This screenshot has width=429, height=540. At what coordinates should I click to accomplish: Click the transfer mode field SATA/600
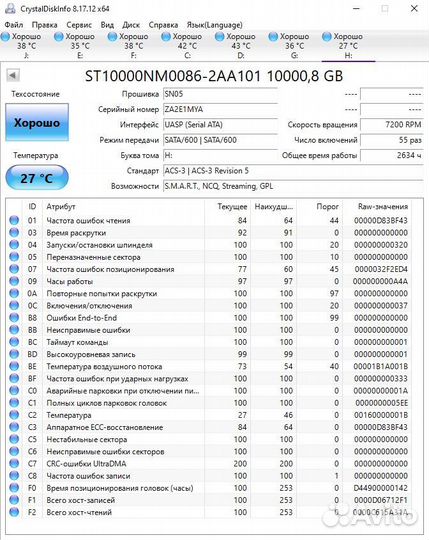tap(220, 140)
